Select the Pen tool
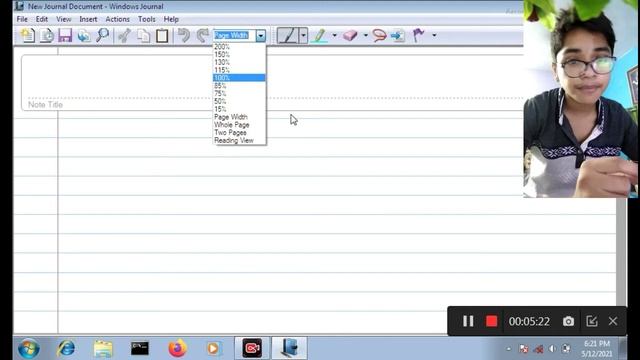Viewport: 640px width, 360px height. click(288, 36)
